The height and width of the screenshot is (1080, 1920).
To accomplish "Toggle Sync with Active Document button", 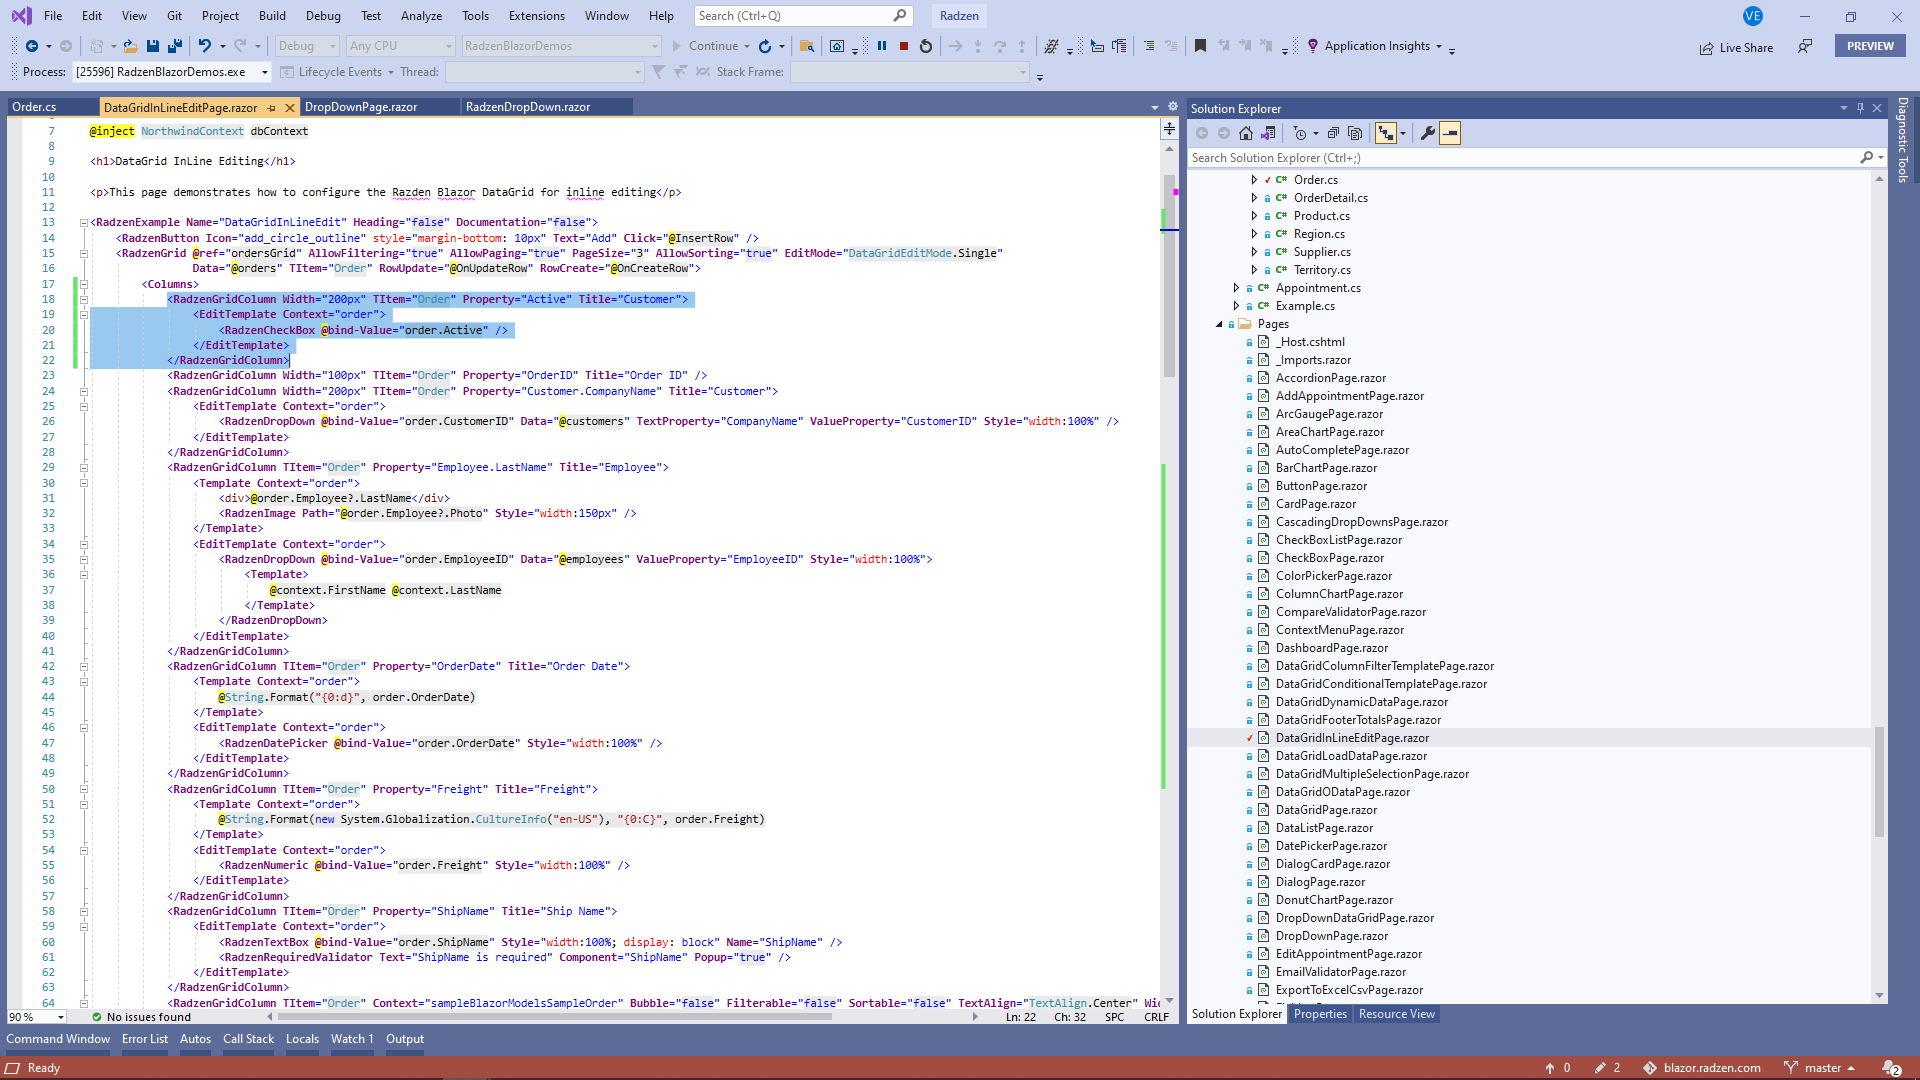I will pyautogui.click(x=1386, y=133).
